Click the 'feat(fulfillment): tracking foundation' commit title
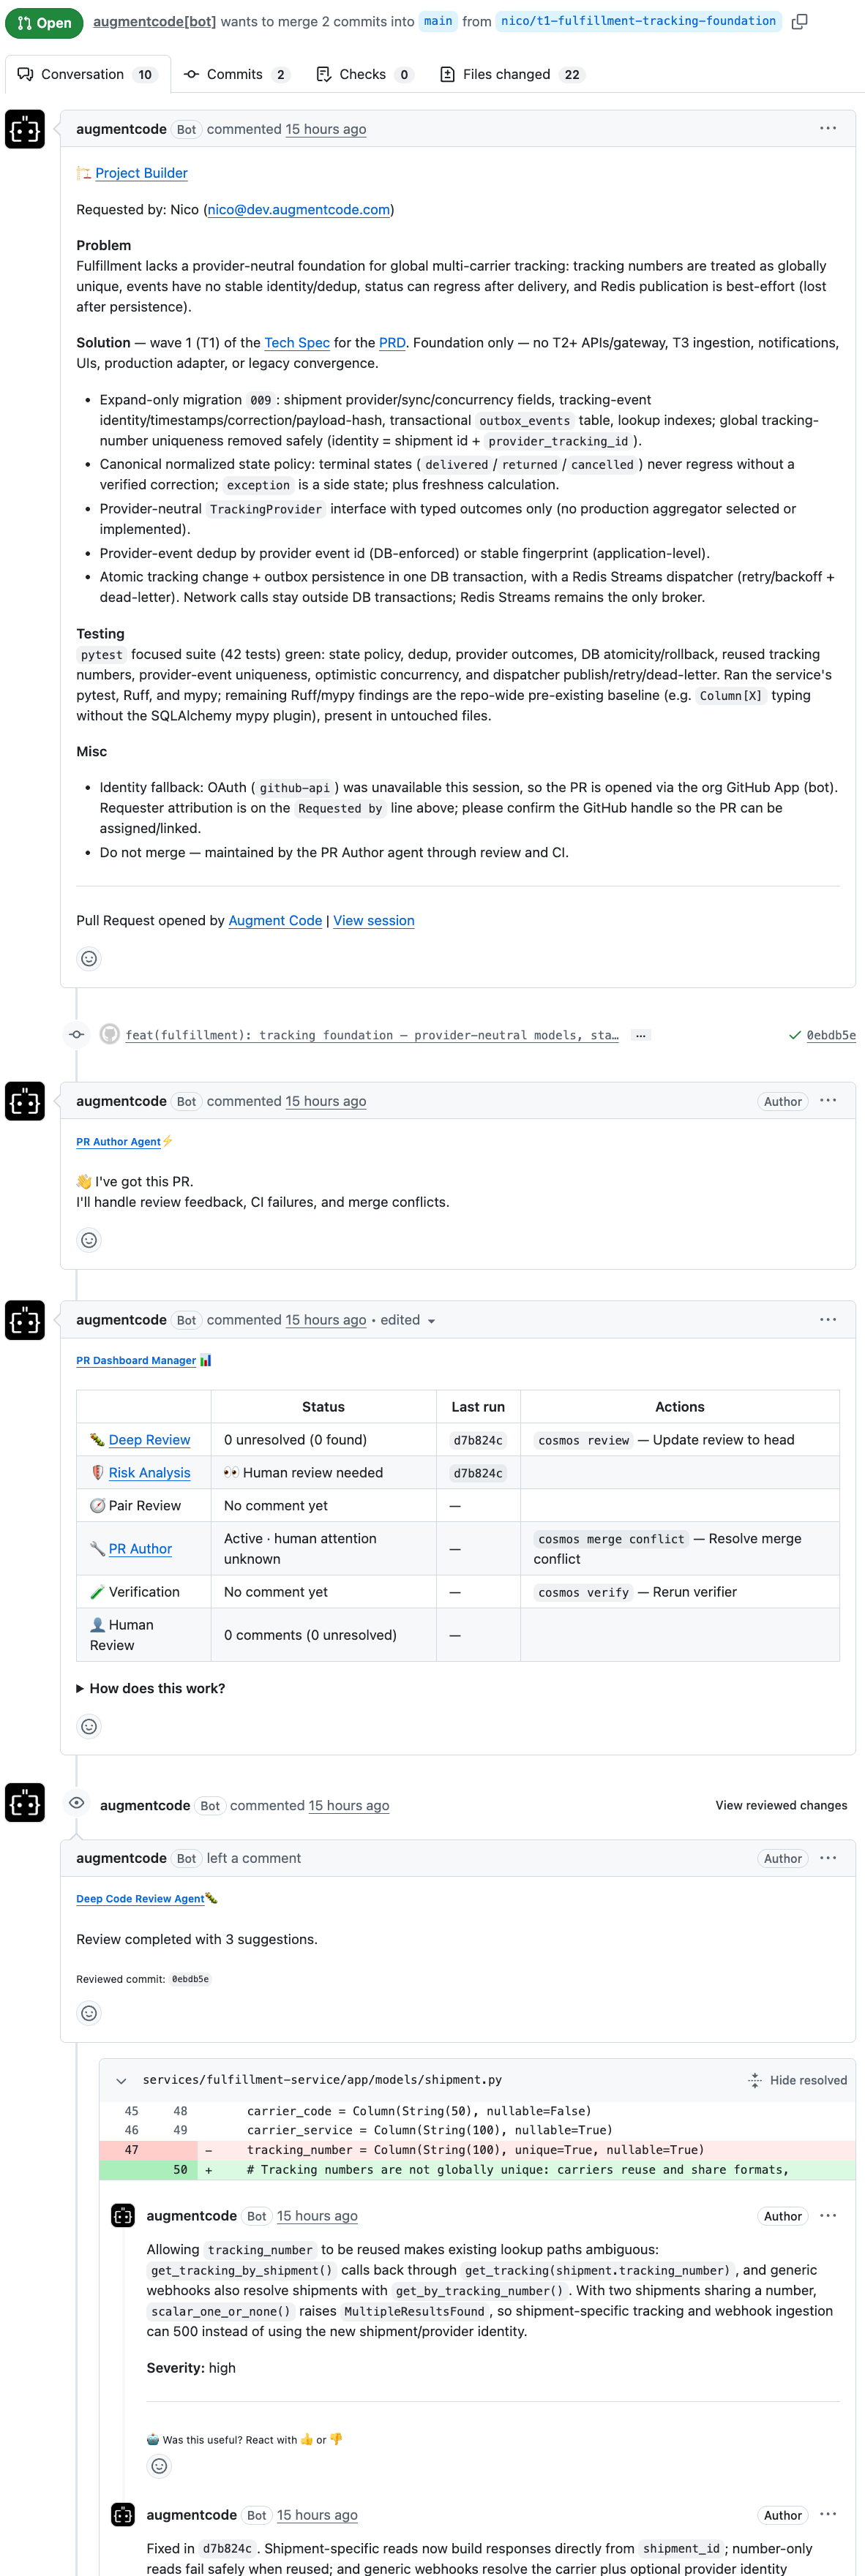 click(x=372, y=1036)
